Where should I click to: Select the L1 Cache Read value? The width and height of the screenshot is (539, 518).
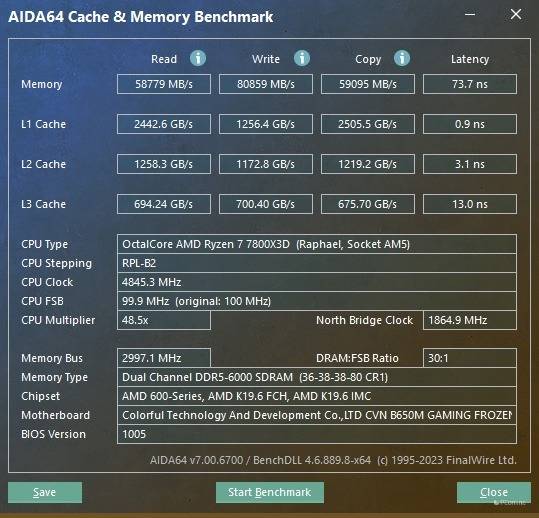pos(164,124)
